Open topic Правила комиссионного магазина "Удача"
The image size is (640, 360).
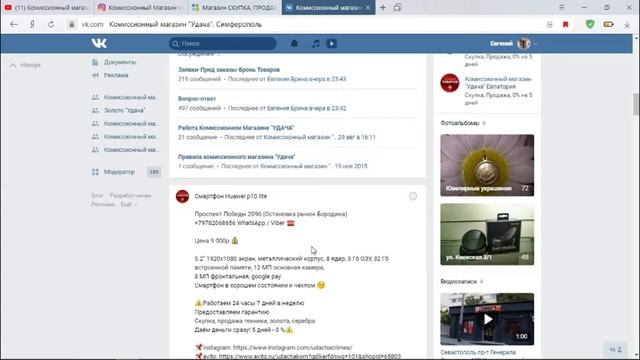pos(236,157)
